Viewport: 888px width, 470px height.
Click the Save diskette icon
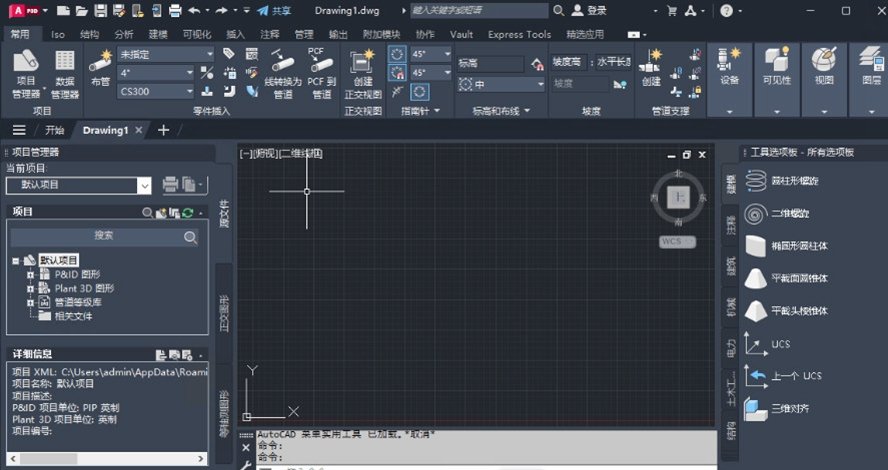100,10
